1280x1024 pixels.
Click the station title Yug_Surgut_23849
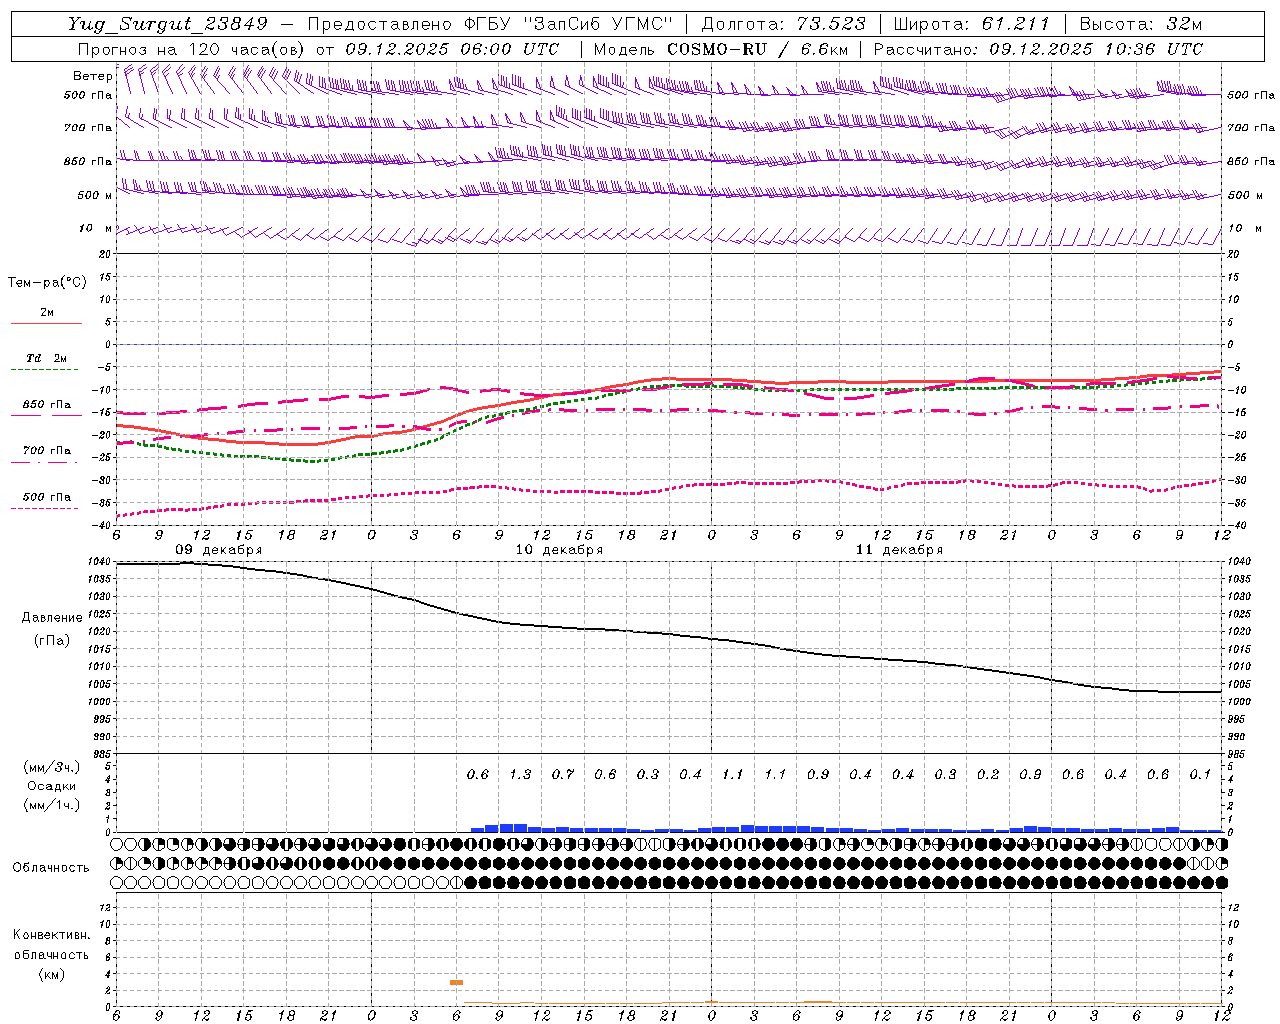168,24
